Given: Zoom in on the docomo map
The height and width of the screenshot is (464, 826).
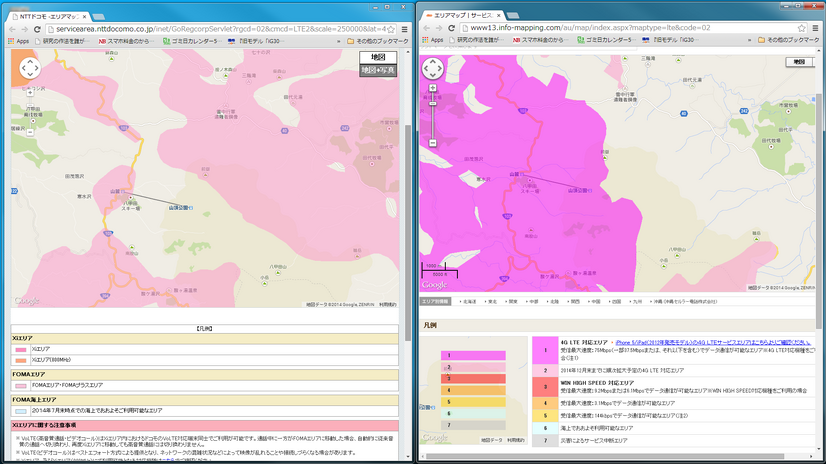Looking at the screenshot, I should point(30,93).
